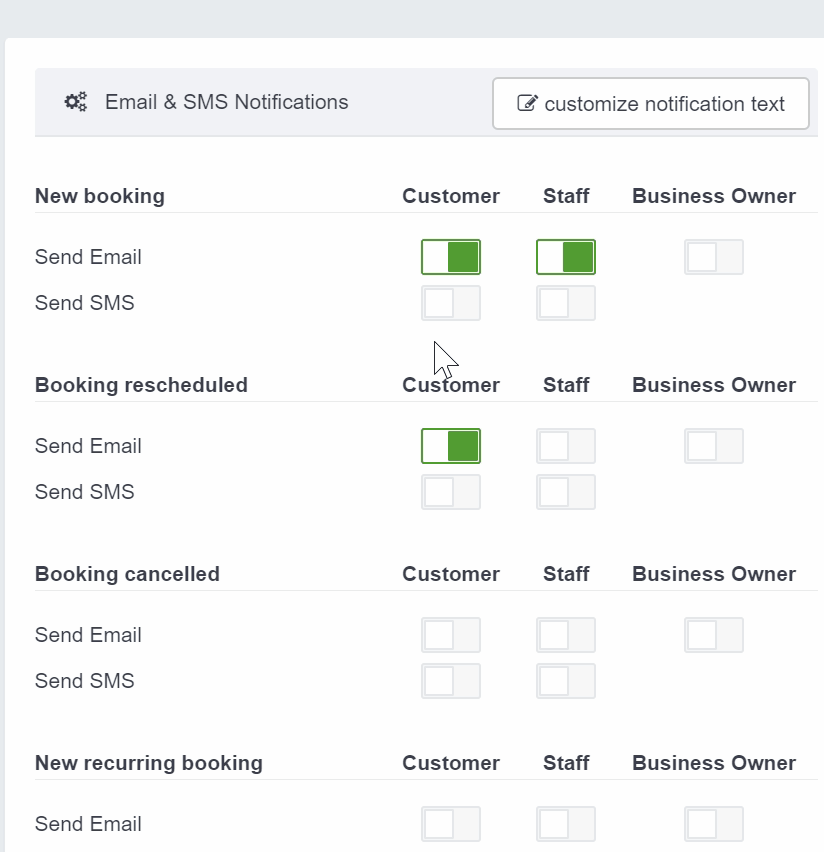
Task: Enable Booking rescheduled Business Owner email toggle
Action: [714, 446]
